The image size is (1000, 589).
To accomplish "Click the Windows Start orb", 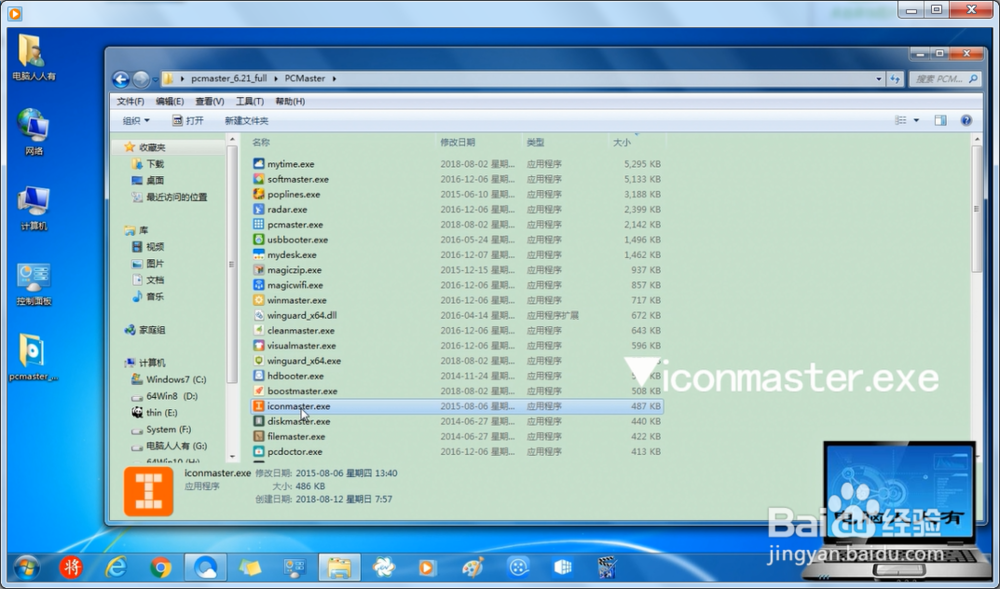I will pos(26,567).
